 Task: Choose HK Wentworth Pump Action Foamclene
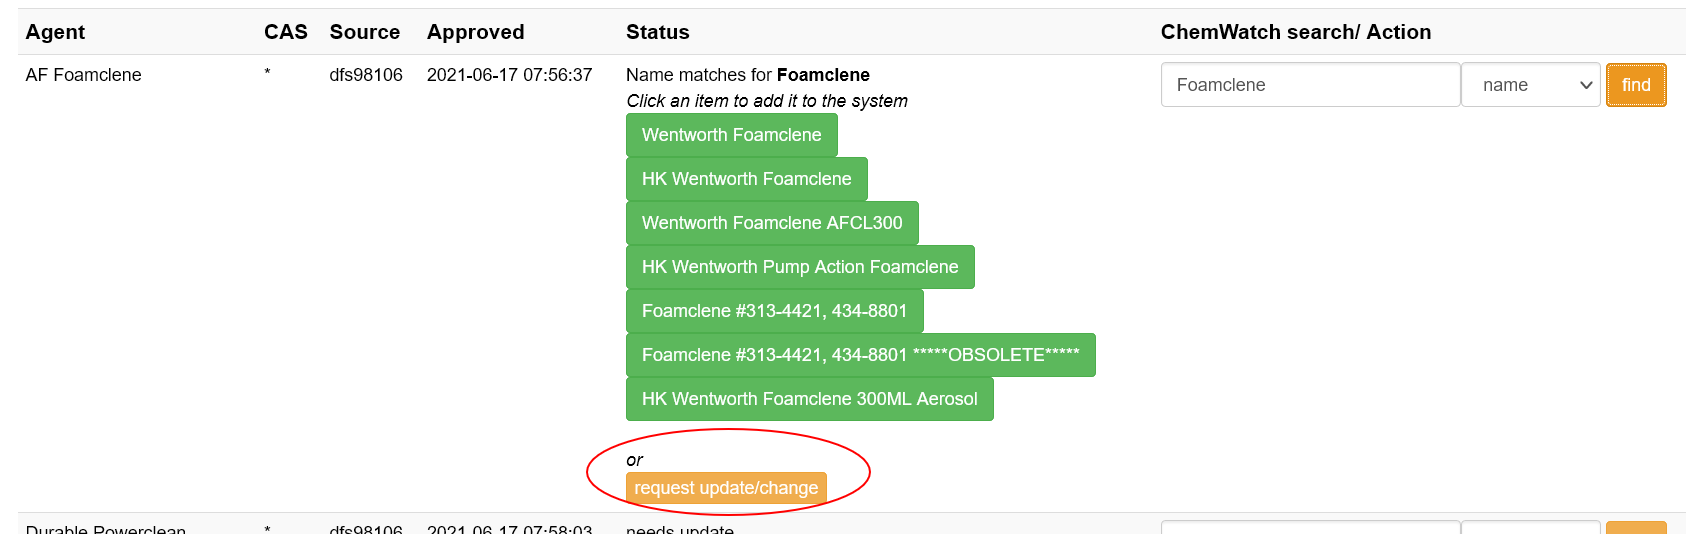pos(799,267)
